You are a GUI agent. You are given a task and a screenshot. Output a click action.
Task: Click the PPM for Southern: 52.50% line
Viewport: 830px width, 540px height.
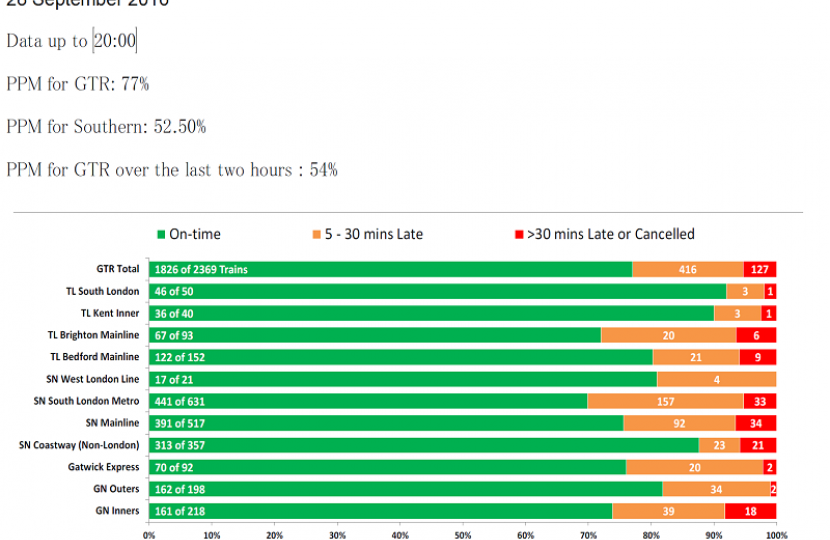pyautogui.click(x=106, y=127)
